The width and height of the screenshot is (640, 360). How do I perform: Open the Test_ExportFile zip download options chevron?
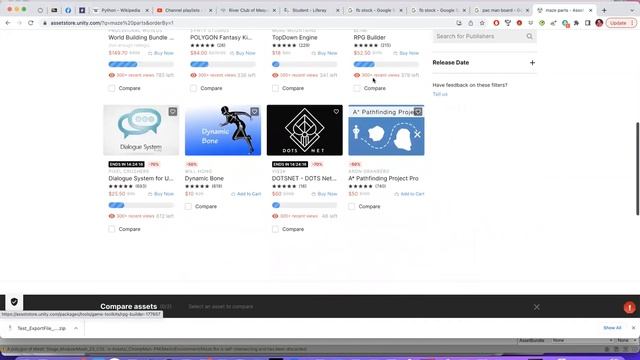pos(76,328)
